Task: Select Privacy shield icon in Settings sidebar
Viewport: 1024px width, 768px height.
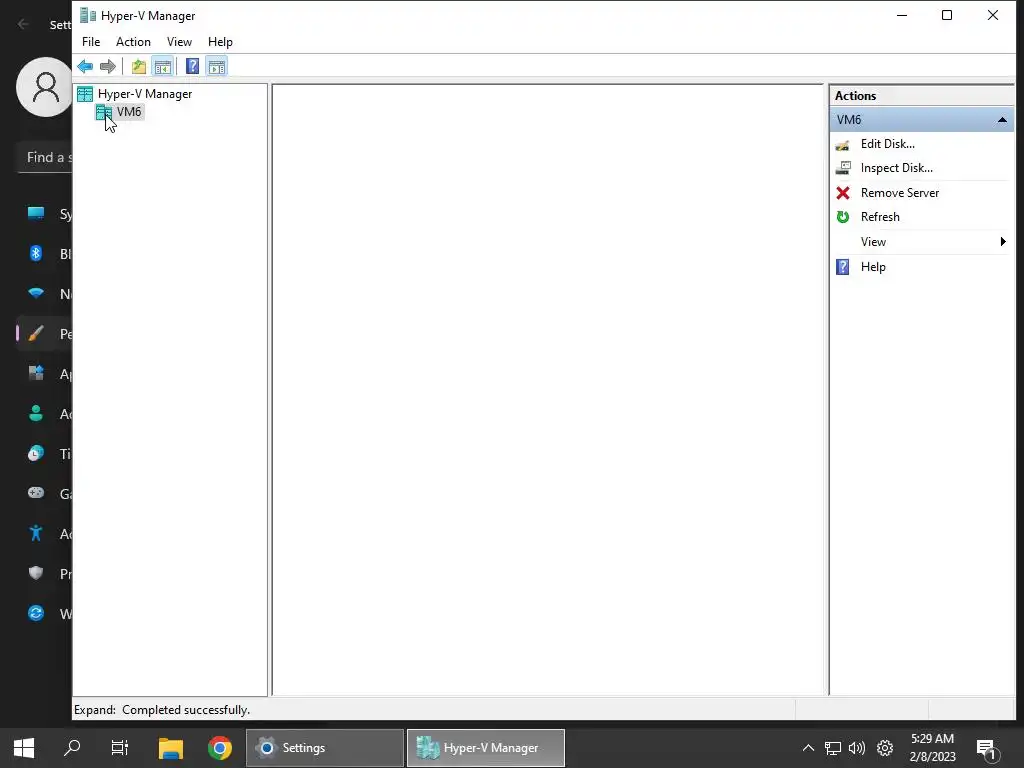Action: coord(36,573)
